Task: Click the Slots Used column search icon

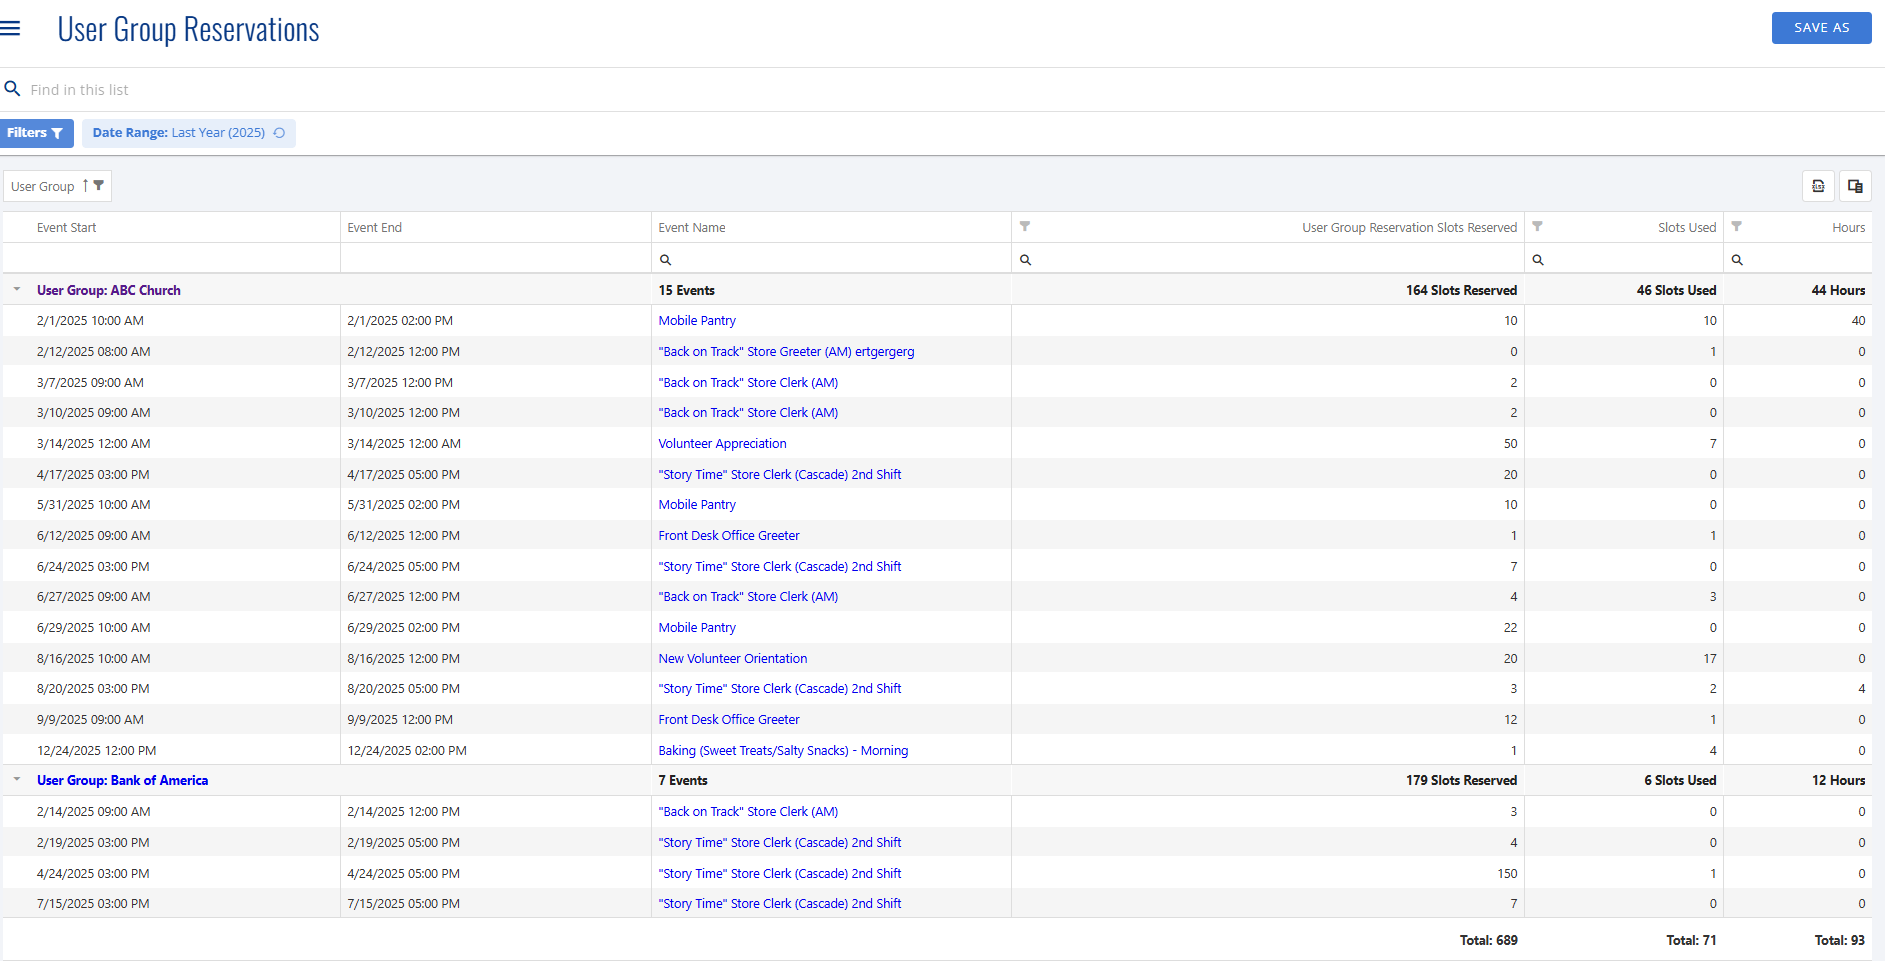Action: click(x=1538, y=260)
